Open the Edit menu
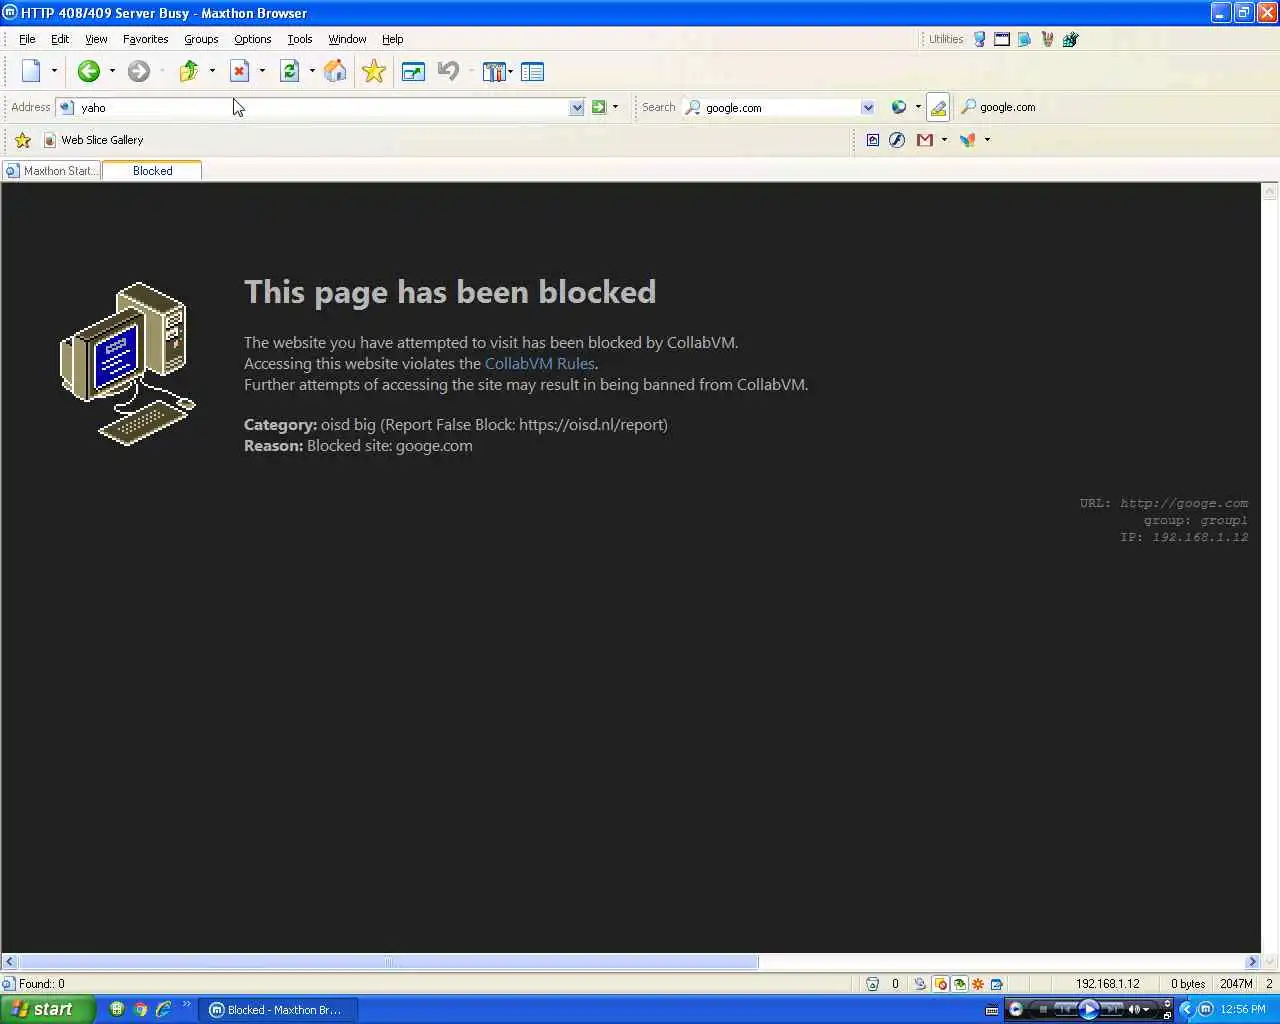Image resolution: width=1280 pixels, height=1024 pixels. point(60,39)
